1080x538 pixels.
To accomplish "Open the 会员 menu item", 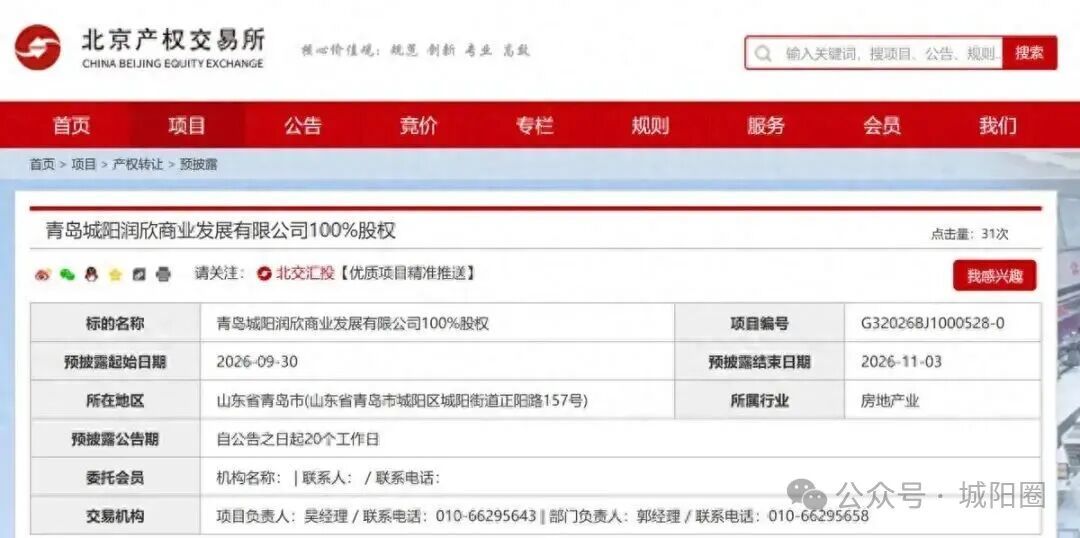I will (x=882, y=125).
